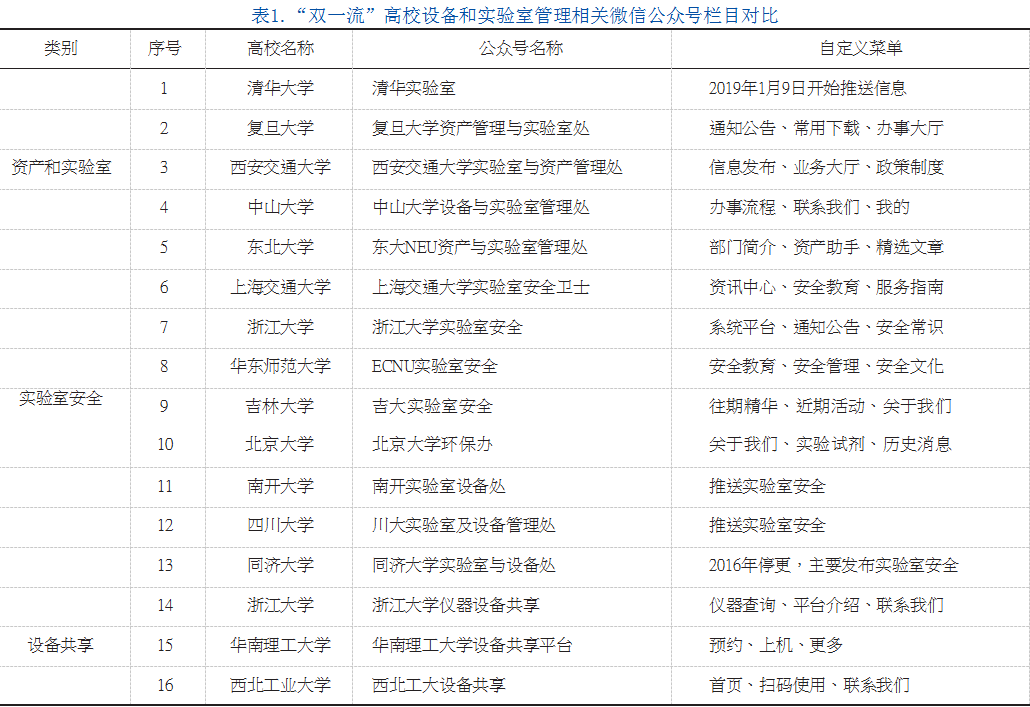Click the account name ECNU实验室安全
1030x707 pixels.
[x=435, y=366]
